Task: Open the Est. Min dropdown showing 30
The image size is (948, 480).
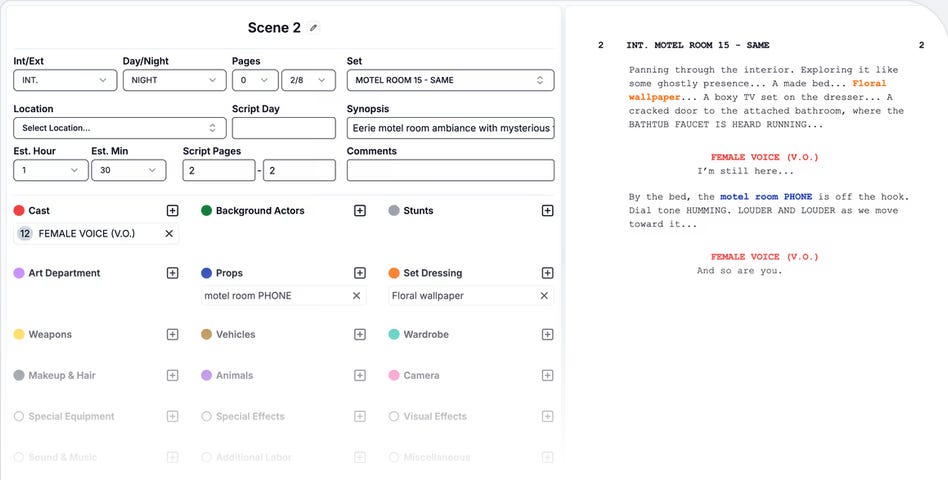Action: [129, 170]
